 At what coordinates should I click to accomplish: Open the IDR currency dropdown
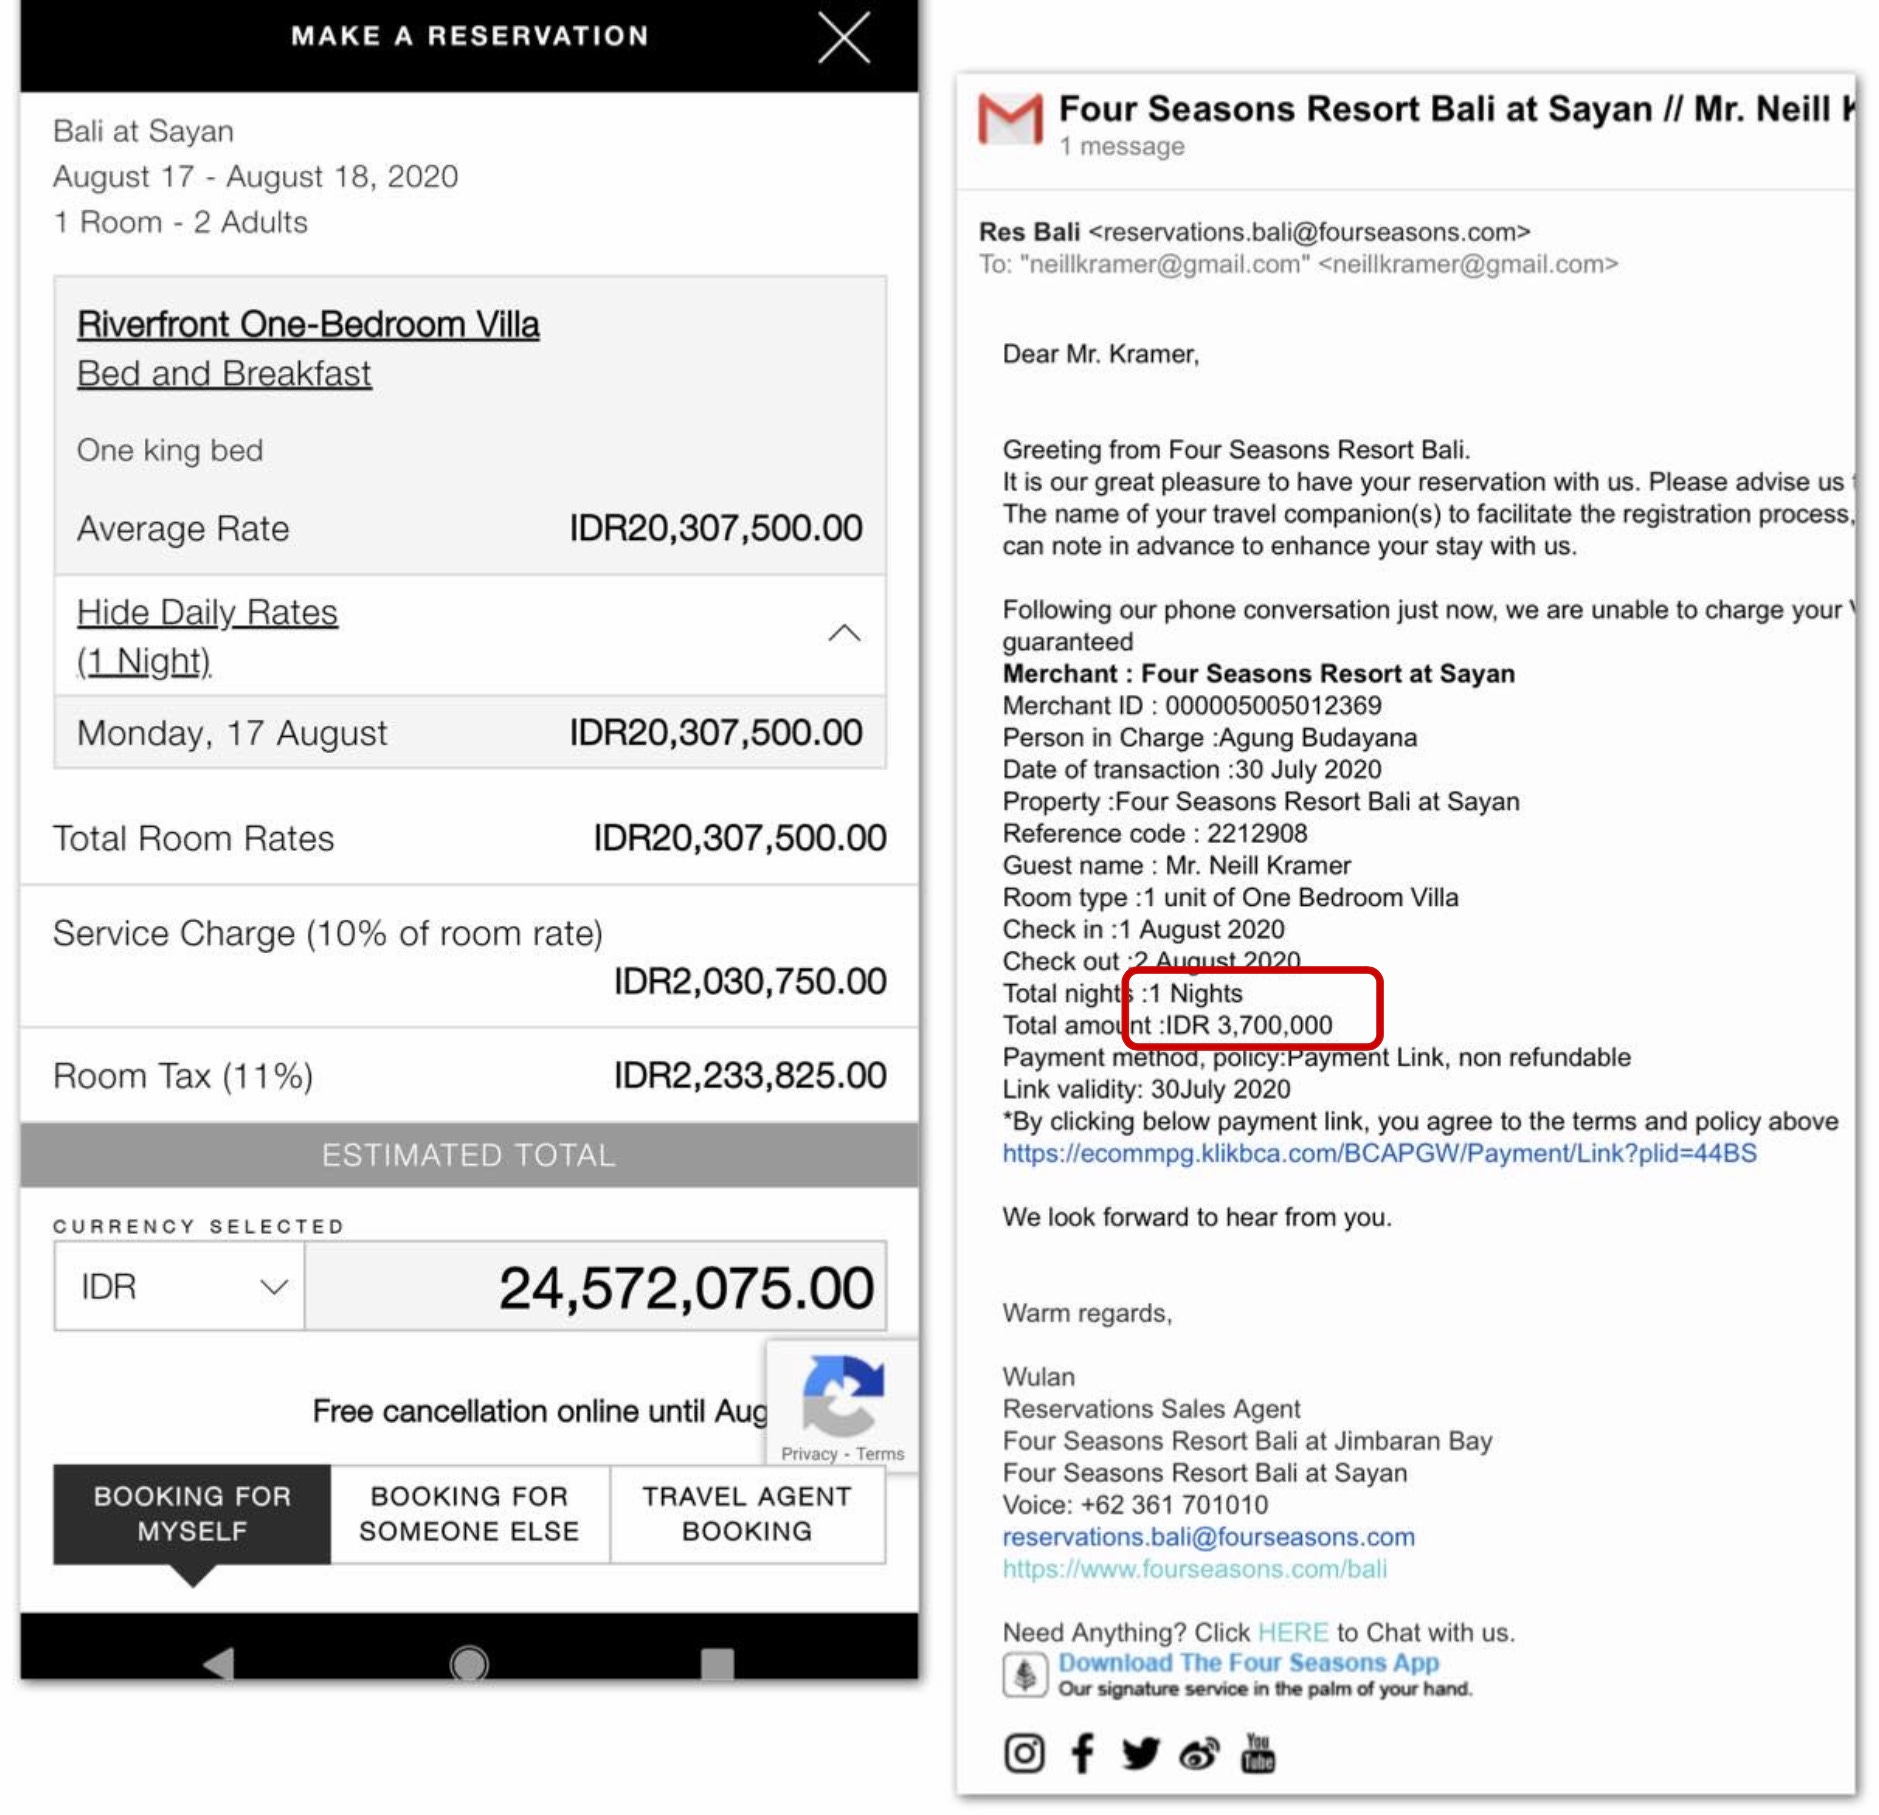click(180, 1286)
